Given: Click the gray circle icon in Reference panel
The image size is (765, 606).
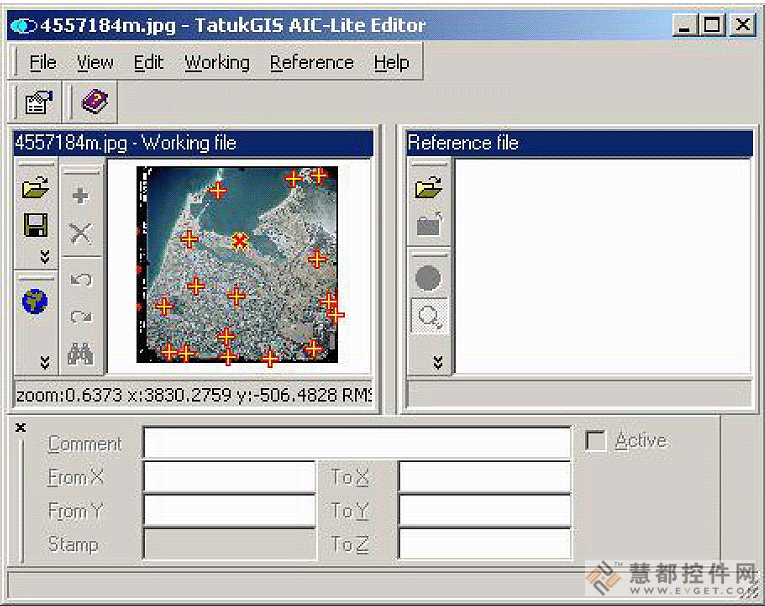Looking at the screenshot, I should coord(428,279).
